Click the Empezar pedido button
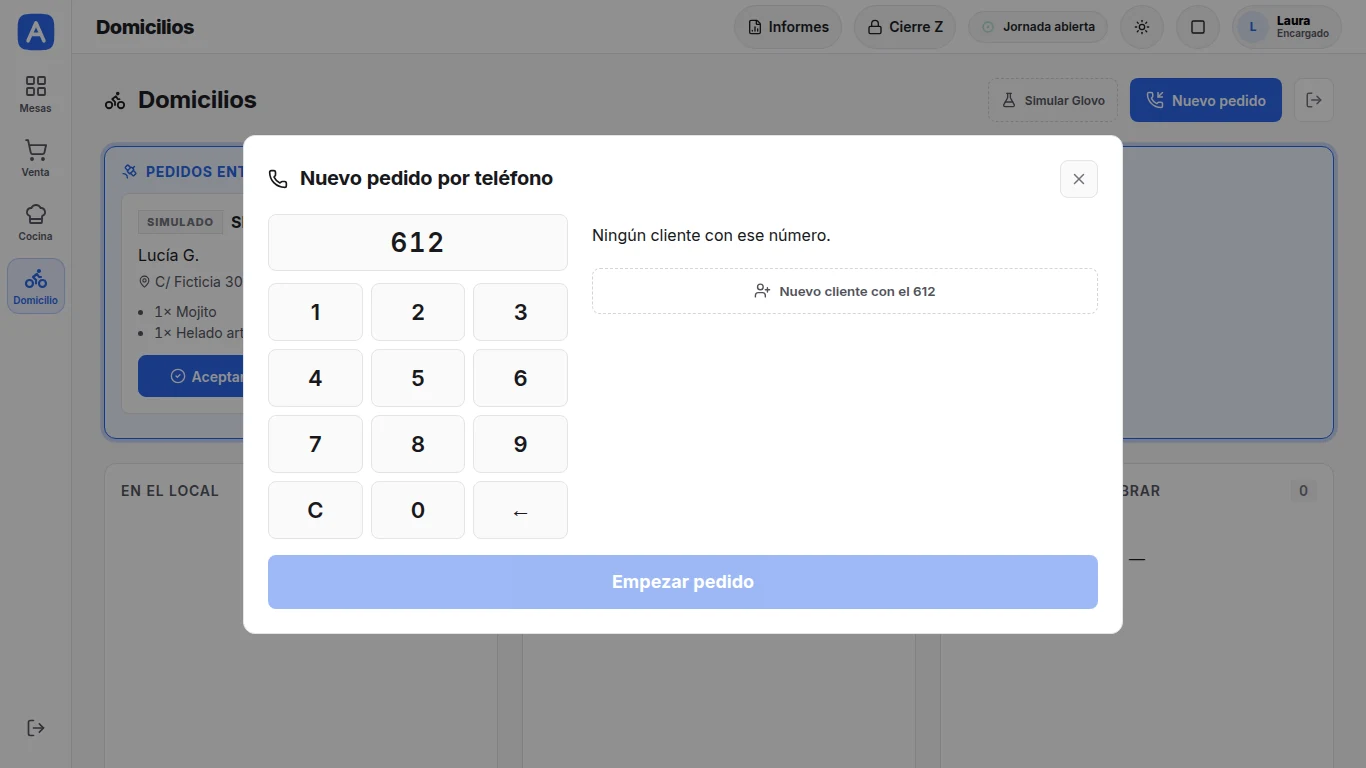Image resolution: width=1366 pixels, height=768 pixels. tap(683, 582)
